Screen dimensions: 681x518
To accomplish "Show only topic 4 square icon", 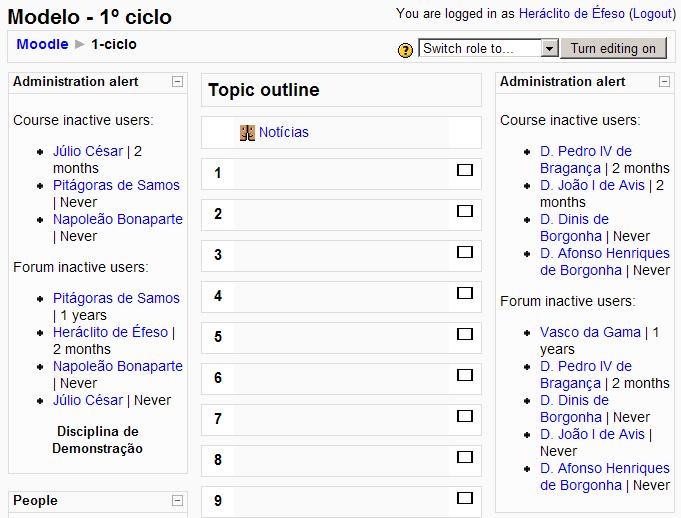I will pyautogui.click(x=464, y=294).
